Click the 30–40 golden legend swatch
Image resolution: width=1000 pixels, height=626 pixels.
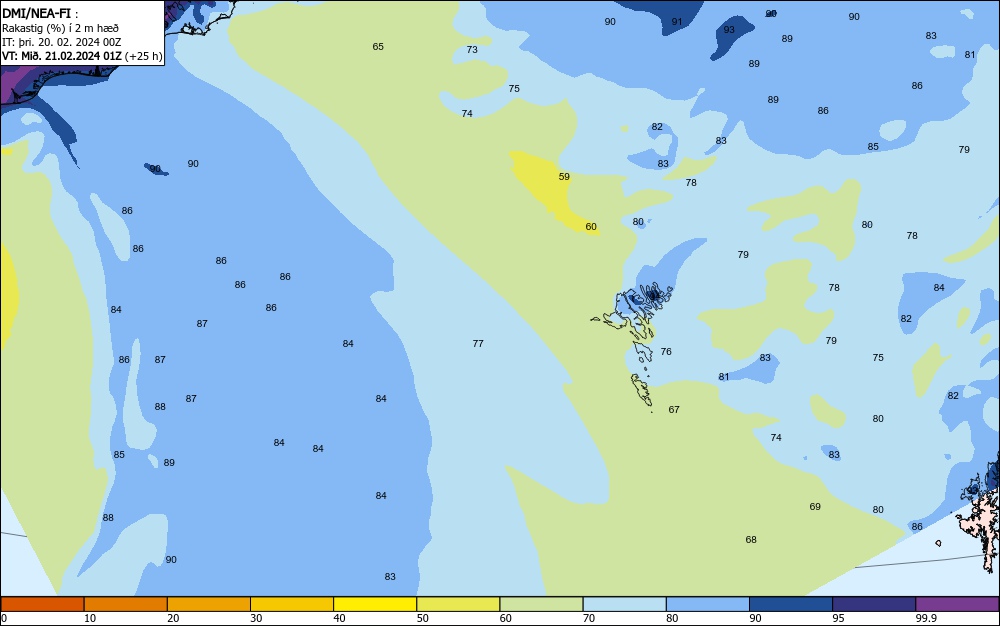[292, 604]
